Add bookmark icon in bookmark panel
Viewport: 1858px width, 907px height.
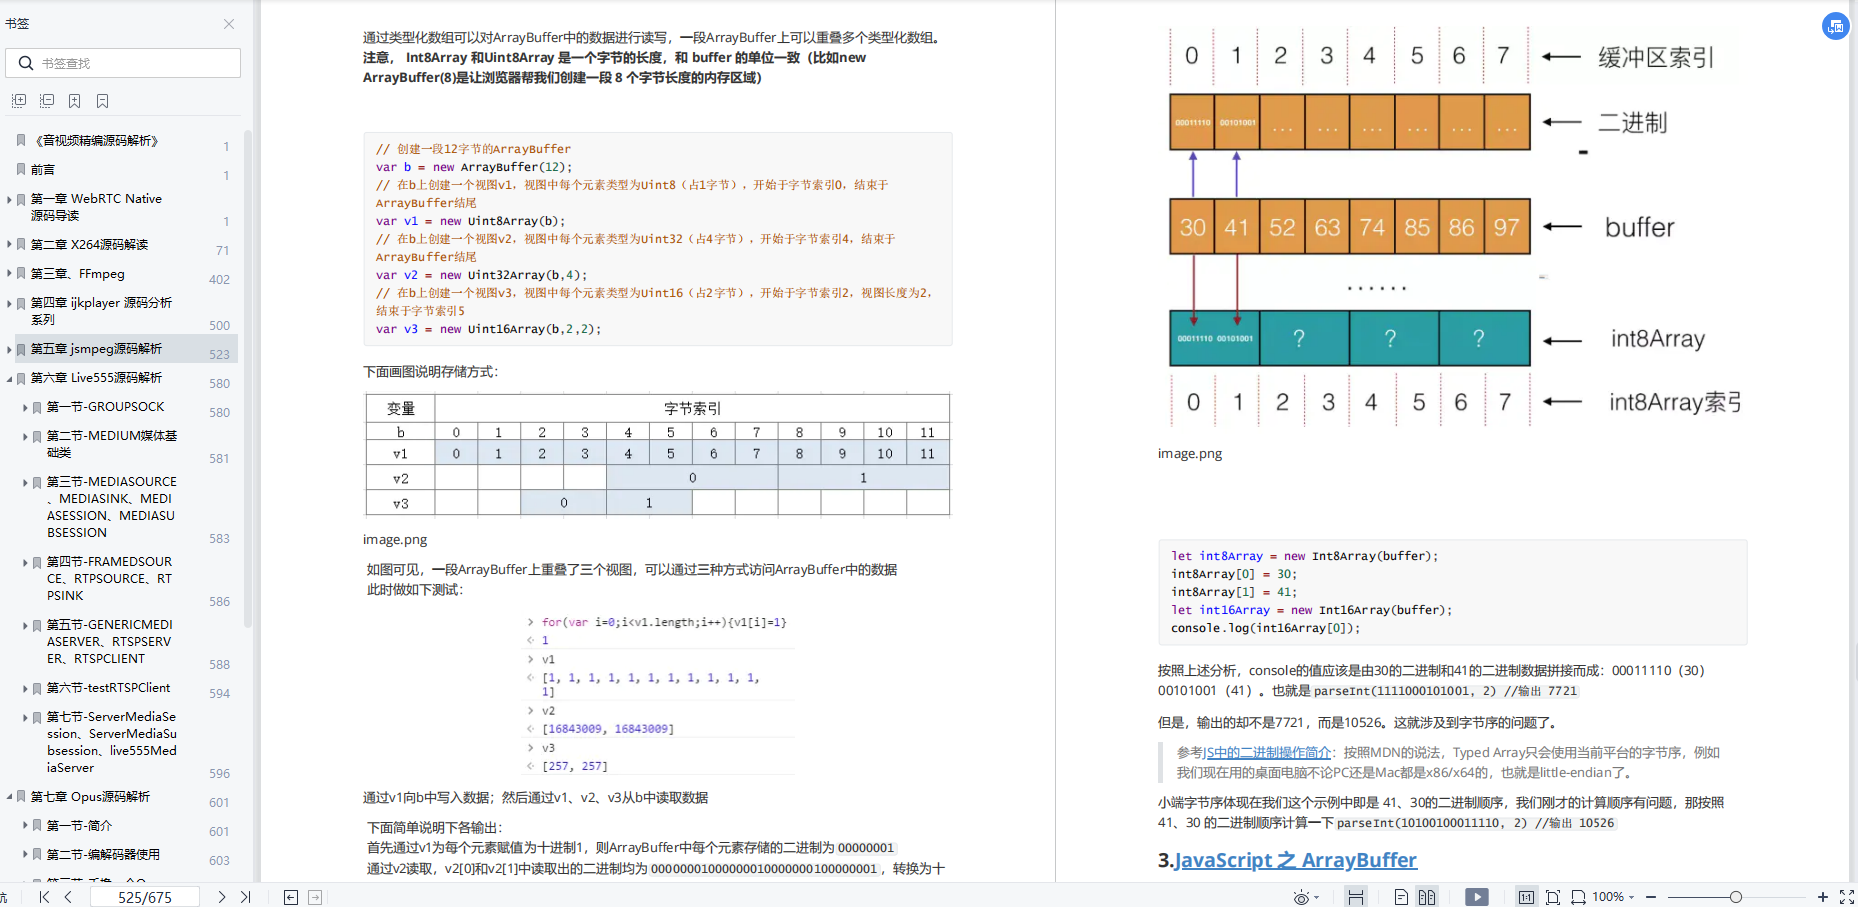click(x=75, y=101)
